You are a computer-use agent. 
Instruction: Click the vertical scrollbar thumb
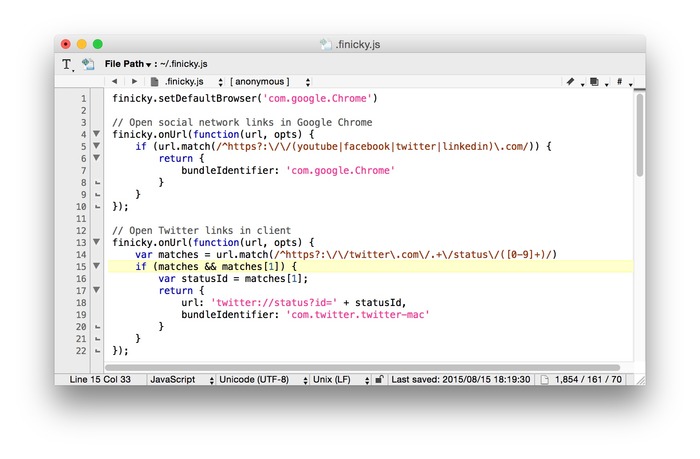pyautogui.click(x=640, y=135)
